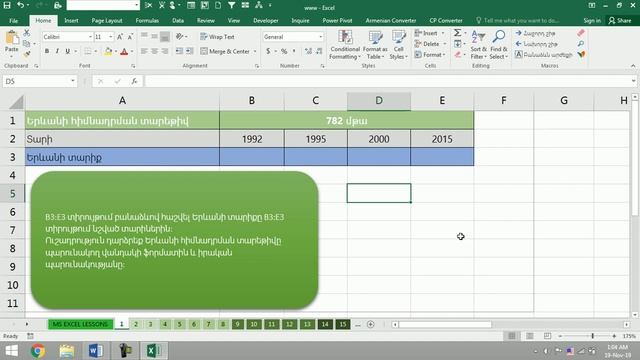The height and width of the screenshot is (360, 640).
Task: Click the red font color button
Action: coord(124,51)
